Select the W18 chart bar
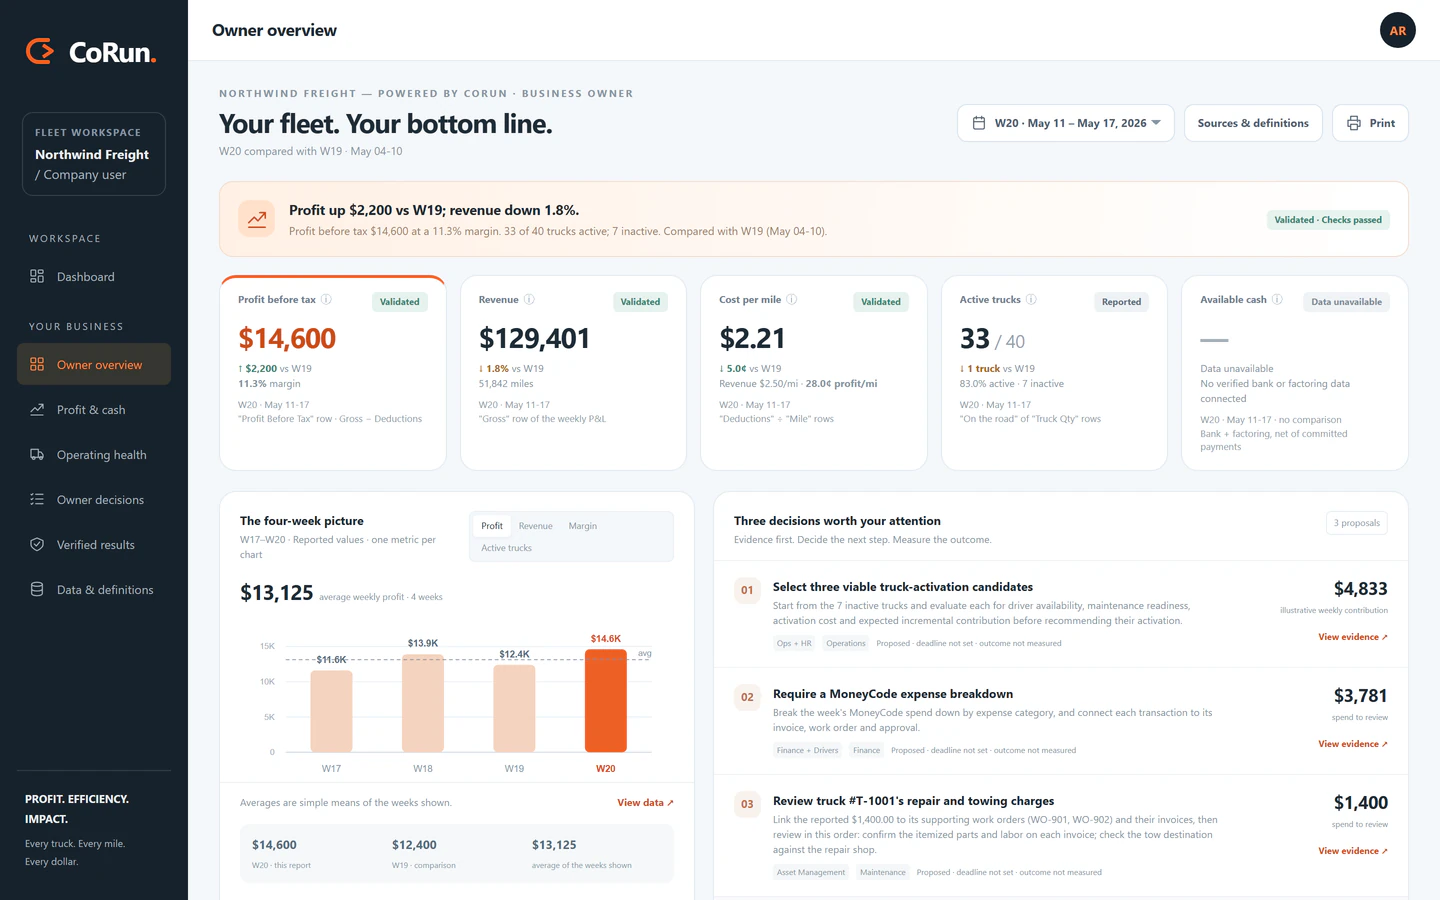This screenshot has height=900, width=1440. click(423, 703)
